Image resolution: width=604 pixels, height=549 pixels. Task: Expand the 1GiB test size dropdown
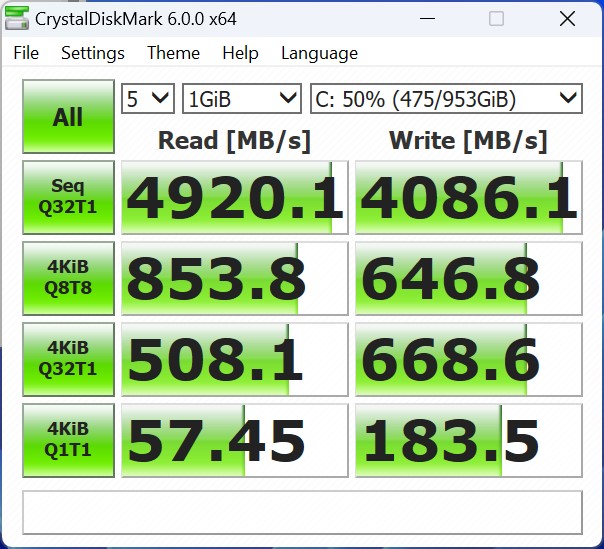242,99
